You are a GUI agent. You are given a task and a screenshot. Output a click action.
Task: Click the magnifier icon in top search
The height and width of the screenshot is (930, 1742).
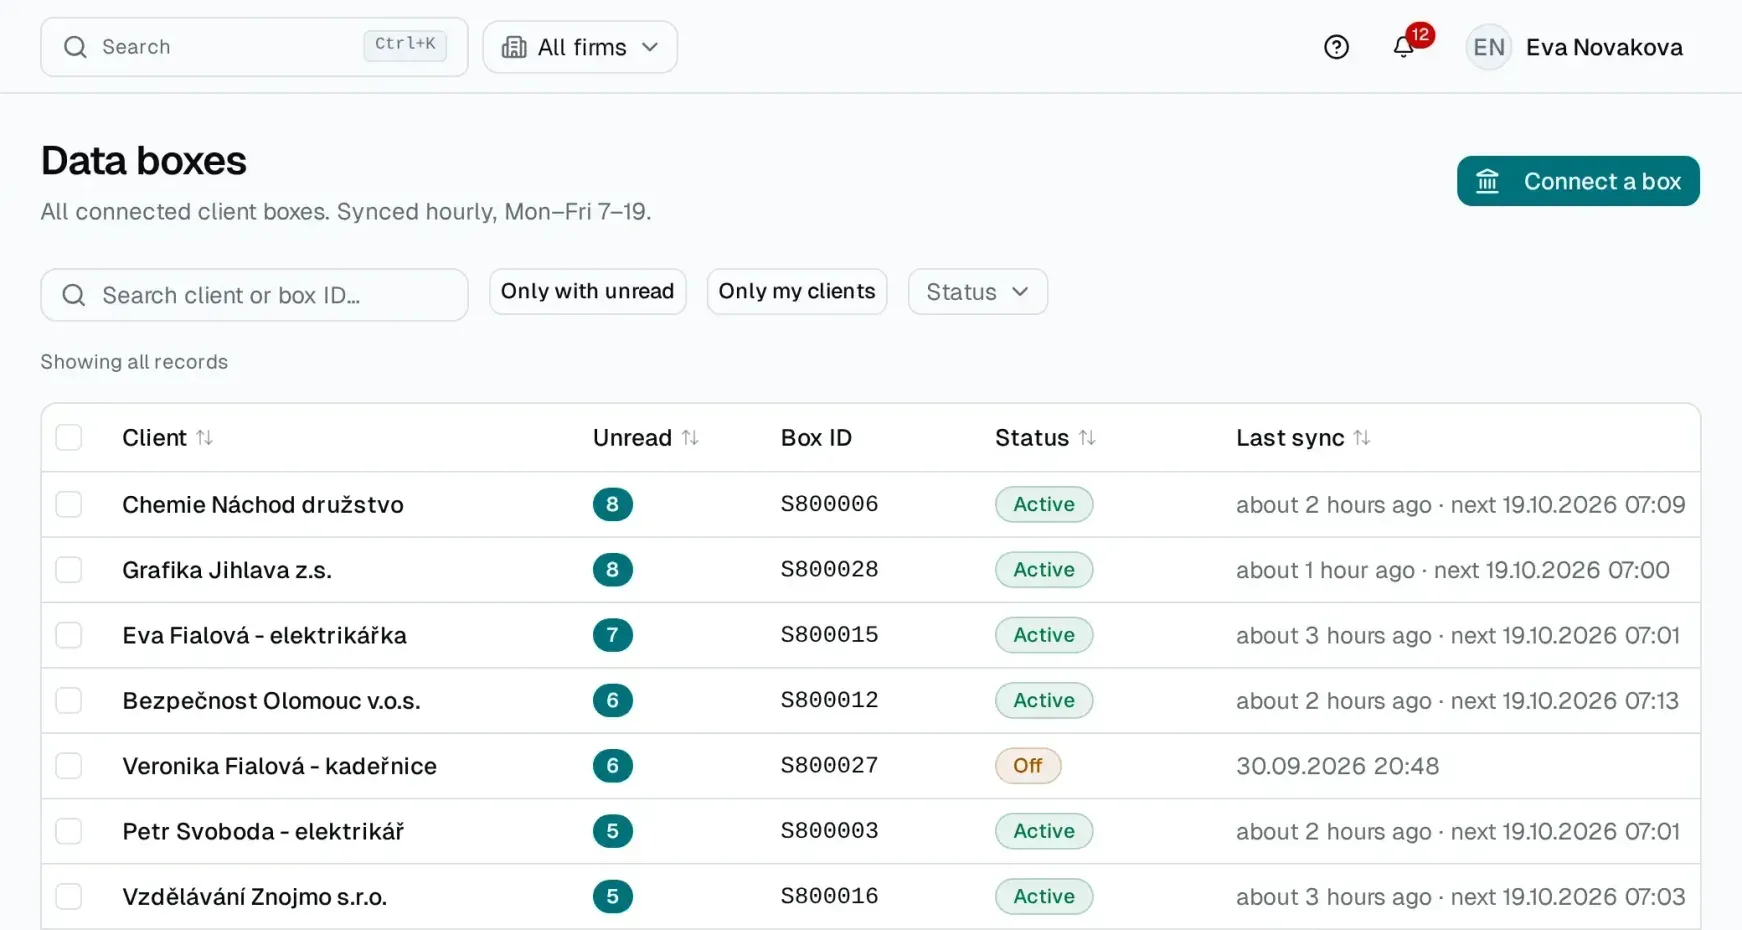point(75,47)
